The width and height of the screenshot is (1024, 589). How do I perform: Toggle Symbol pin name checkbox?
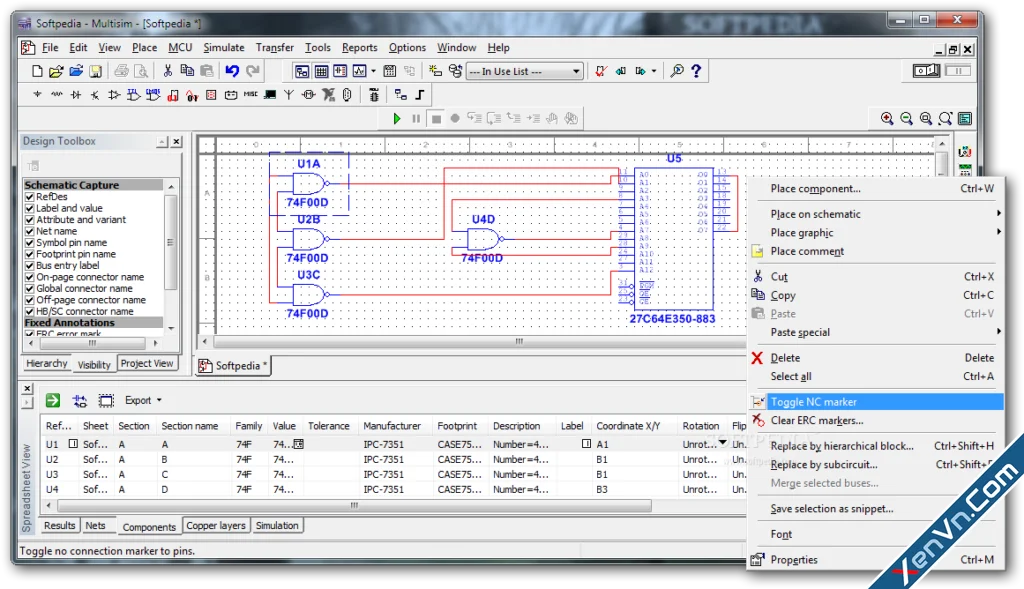coord(29,242)
